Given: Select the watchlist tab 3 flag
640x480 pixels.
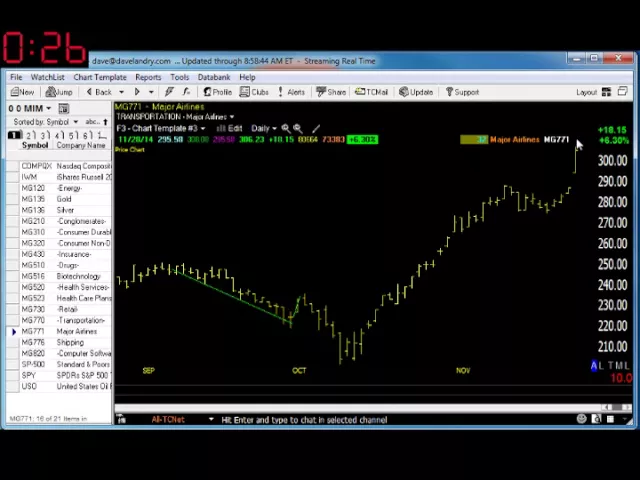Looking at the screenshot, I should [44, 136].
